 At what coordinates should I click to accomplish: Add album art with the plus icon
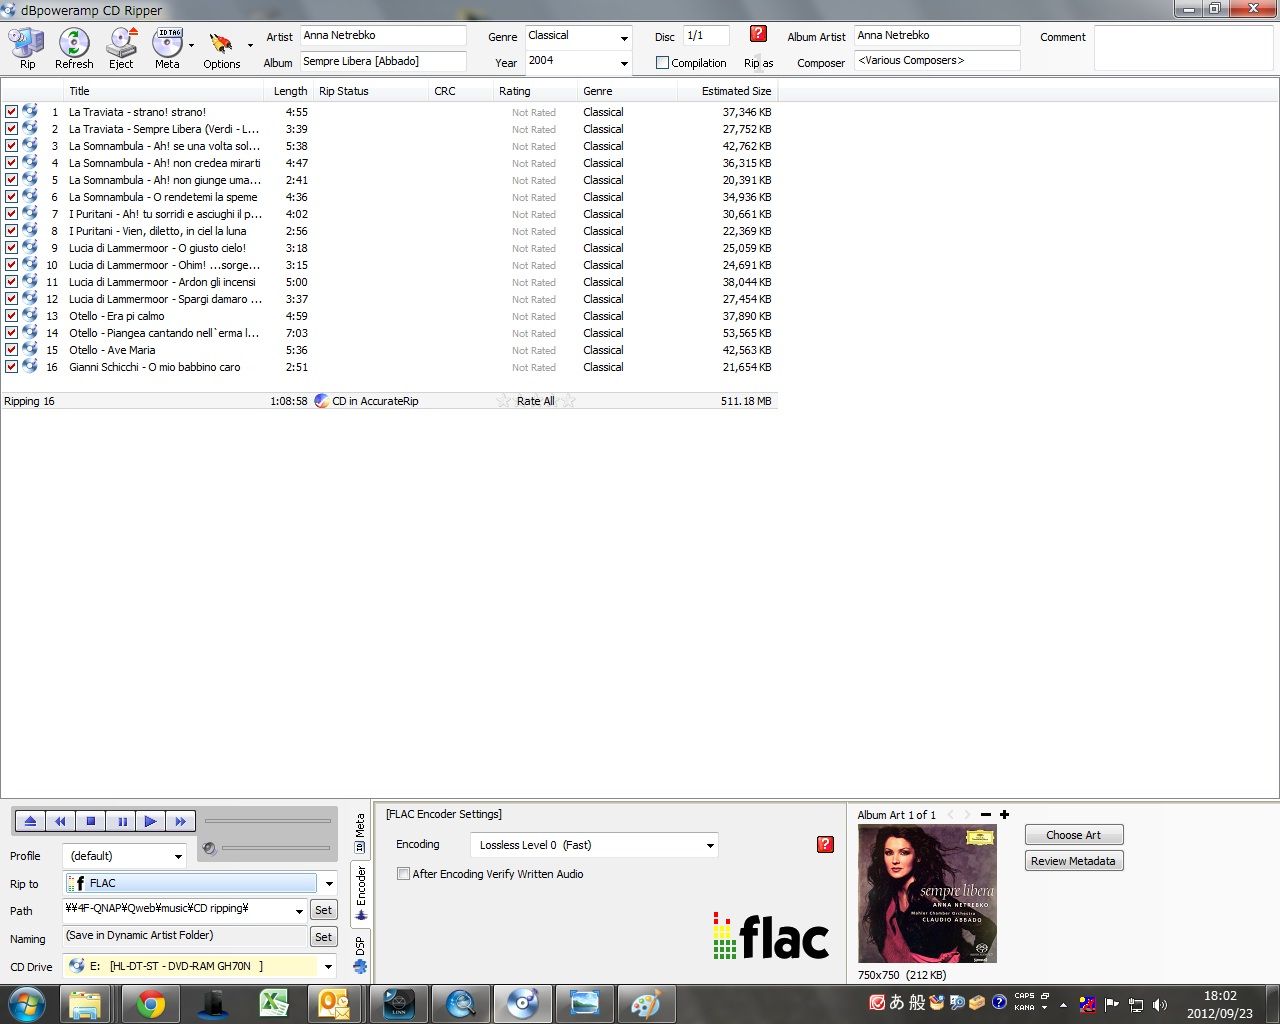[1004, 815]
